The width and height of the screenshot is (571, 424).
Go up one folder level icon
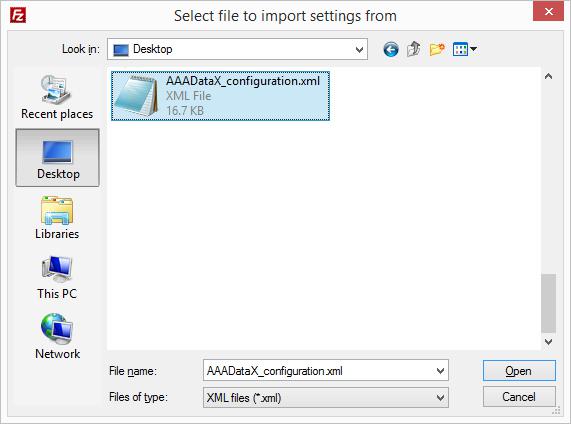click(x=413, y=49)
